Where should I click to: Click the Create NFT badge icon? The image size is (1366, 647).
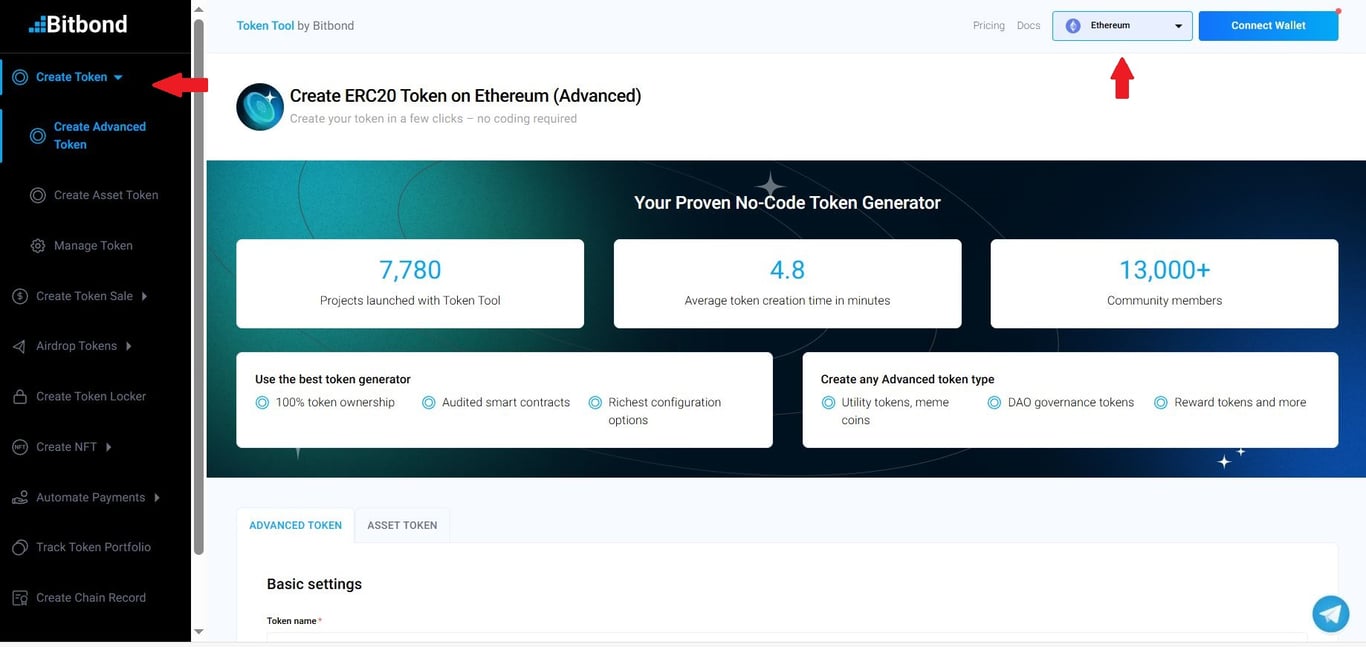(x=19, y=447)
